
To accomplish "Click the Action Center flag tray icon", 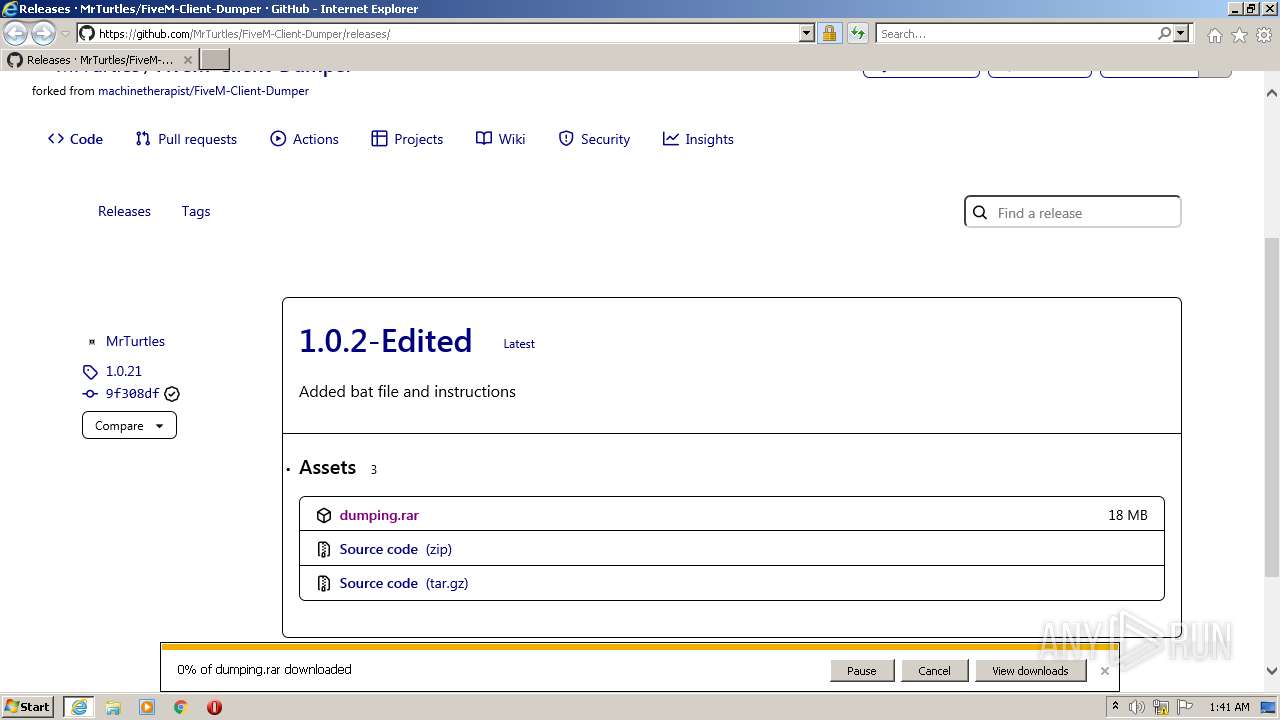I will (x=1186, y=707).
